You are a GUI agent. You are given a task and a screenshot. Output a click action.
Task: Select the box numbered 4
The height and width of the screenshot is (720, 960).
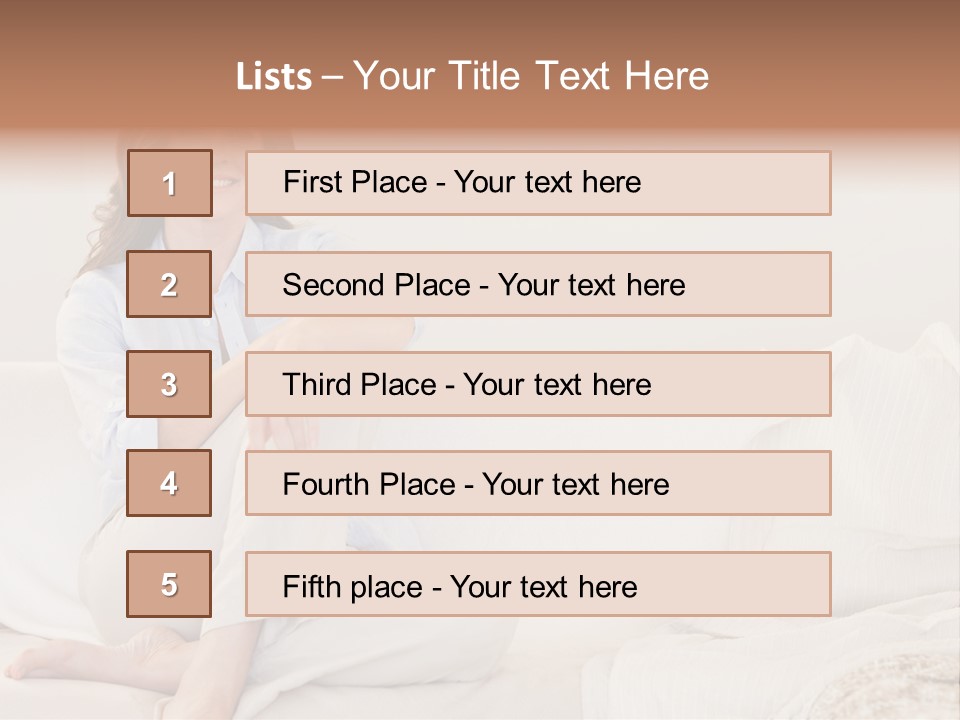click(x=169, y=484)
